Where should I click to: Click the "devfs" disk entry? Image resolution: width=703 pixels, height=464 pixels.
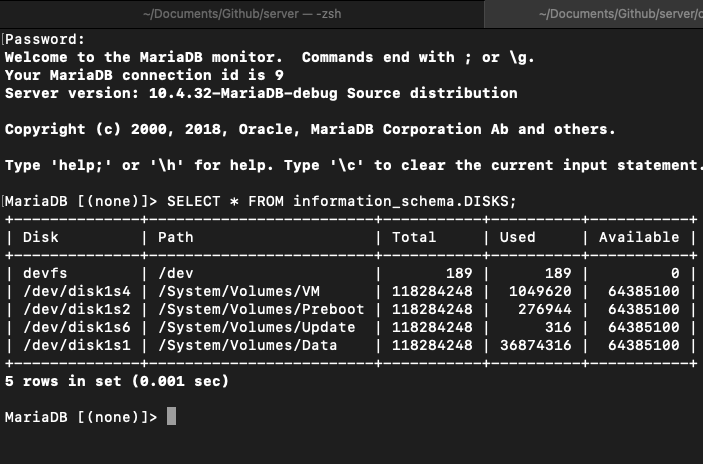[x=45, y=273]
